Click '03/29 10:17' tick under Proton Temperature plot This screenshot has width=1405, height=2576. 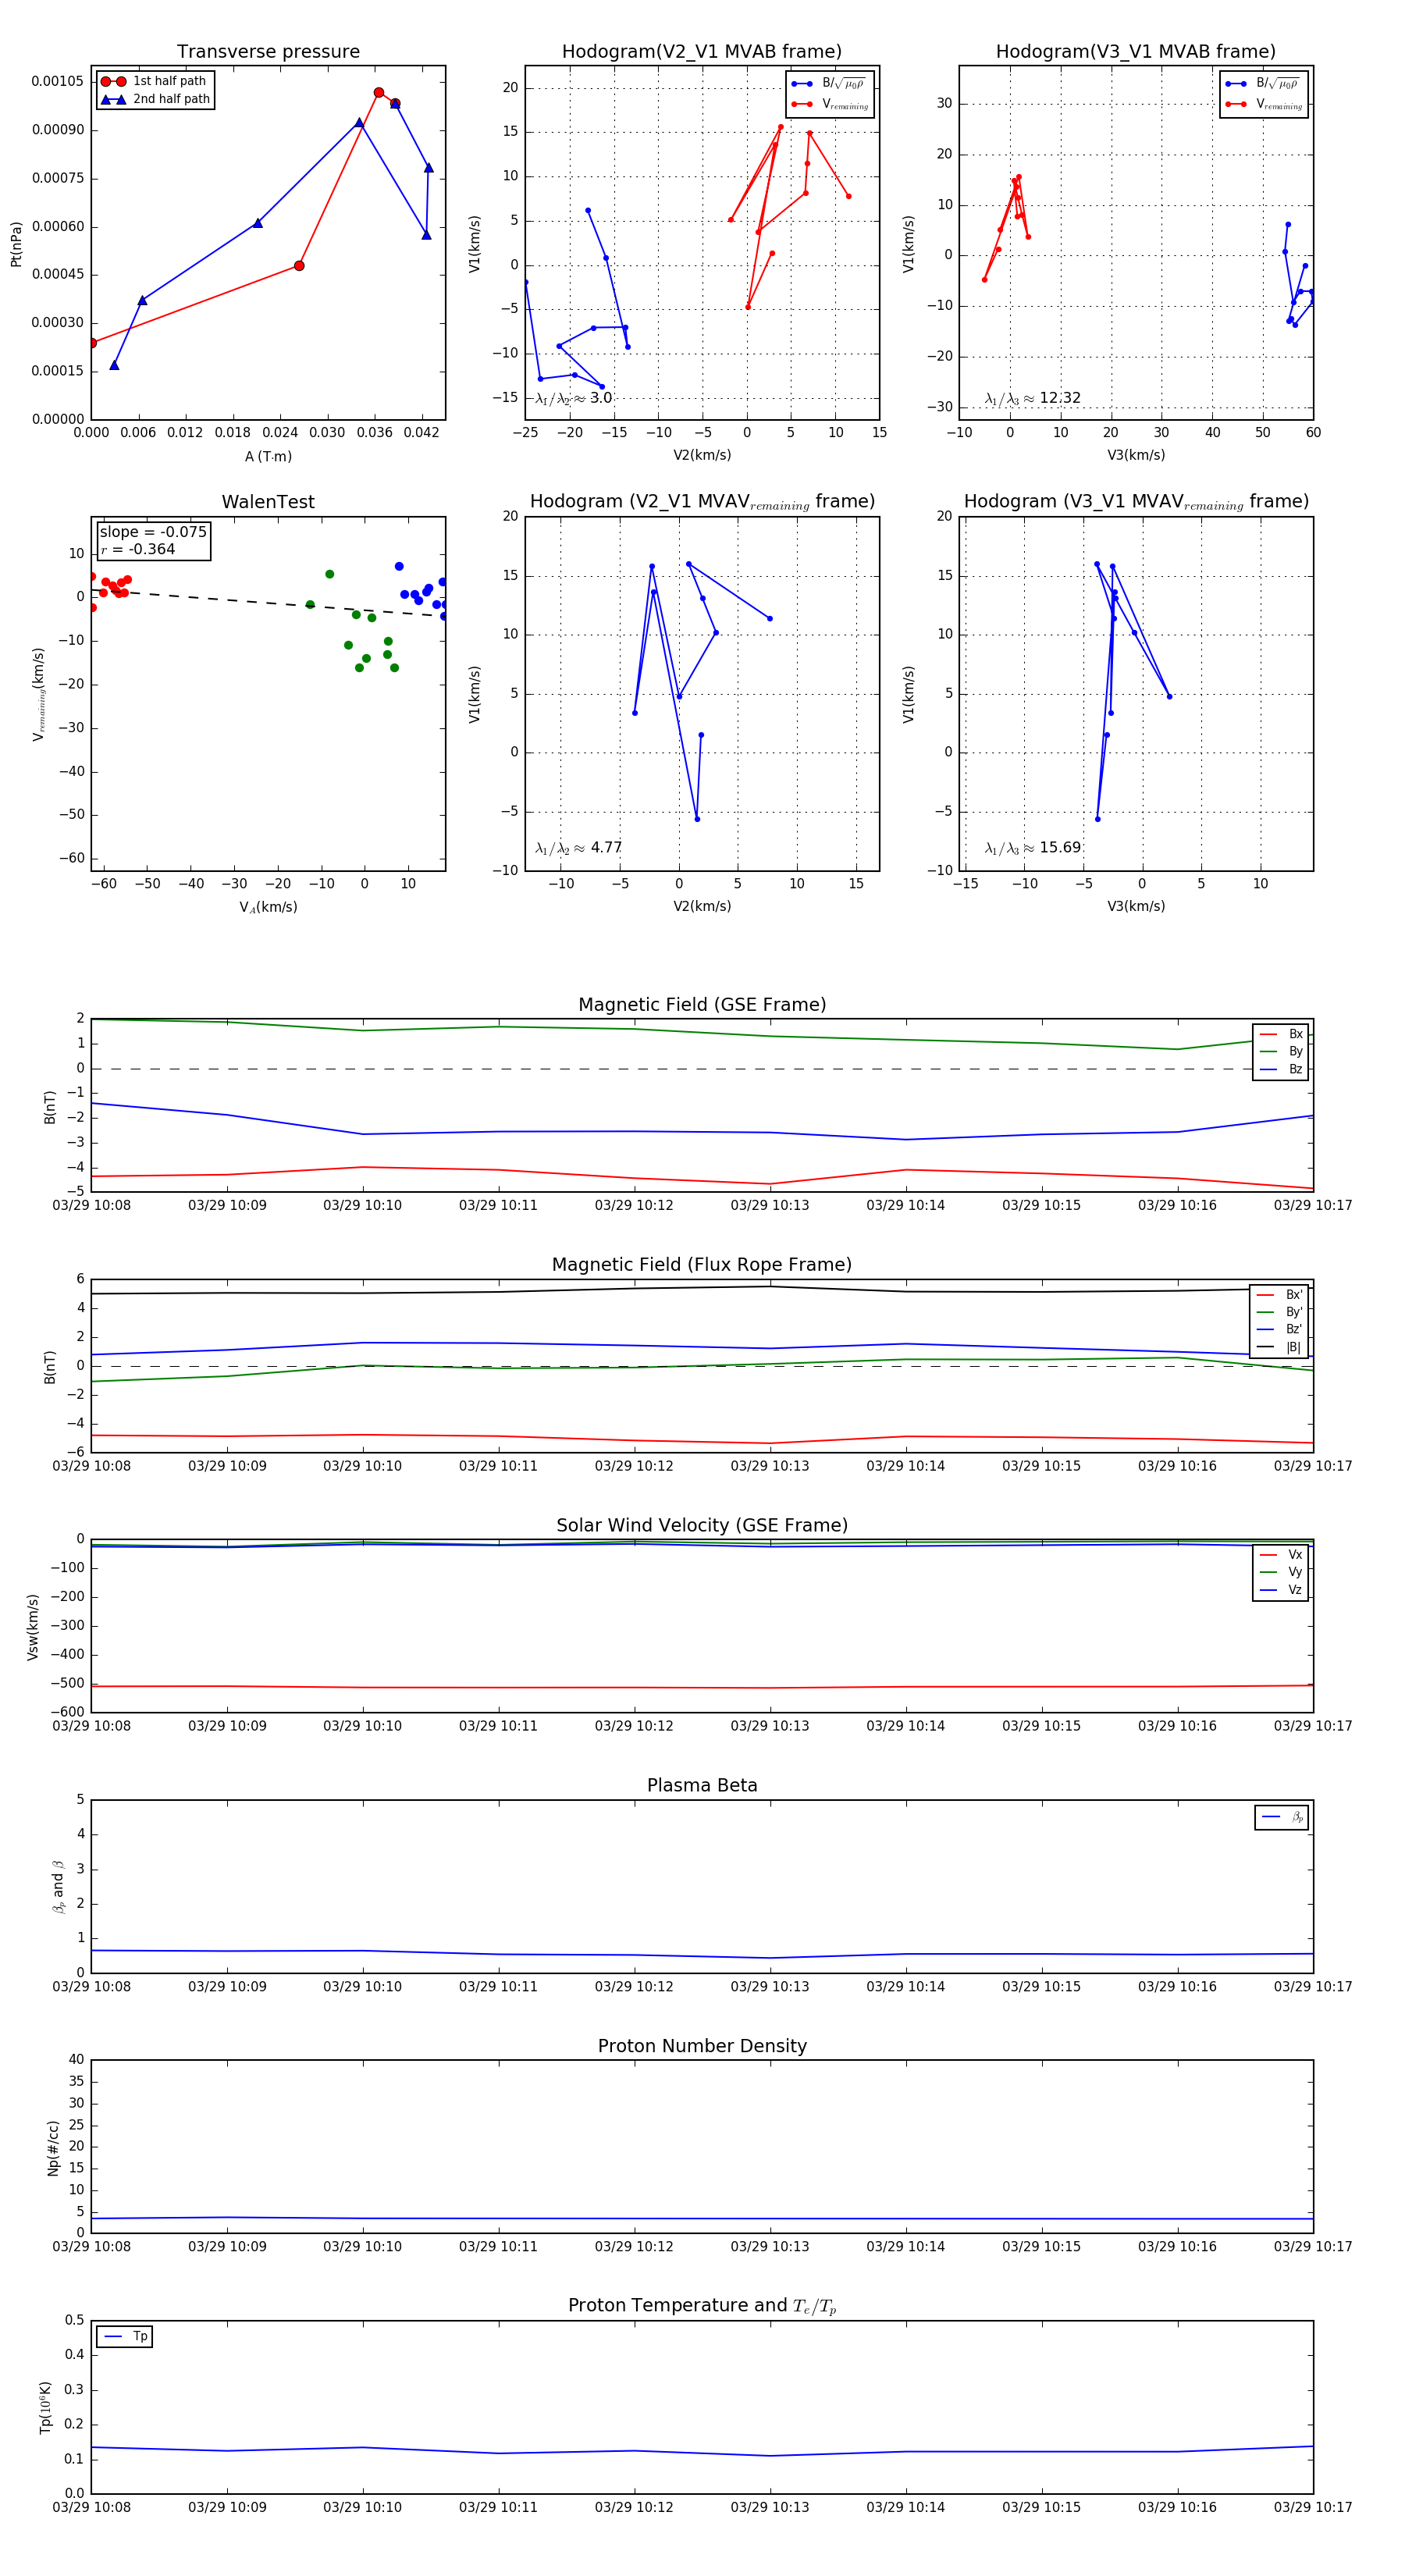pos(1313,2508)
